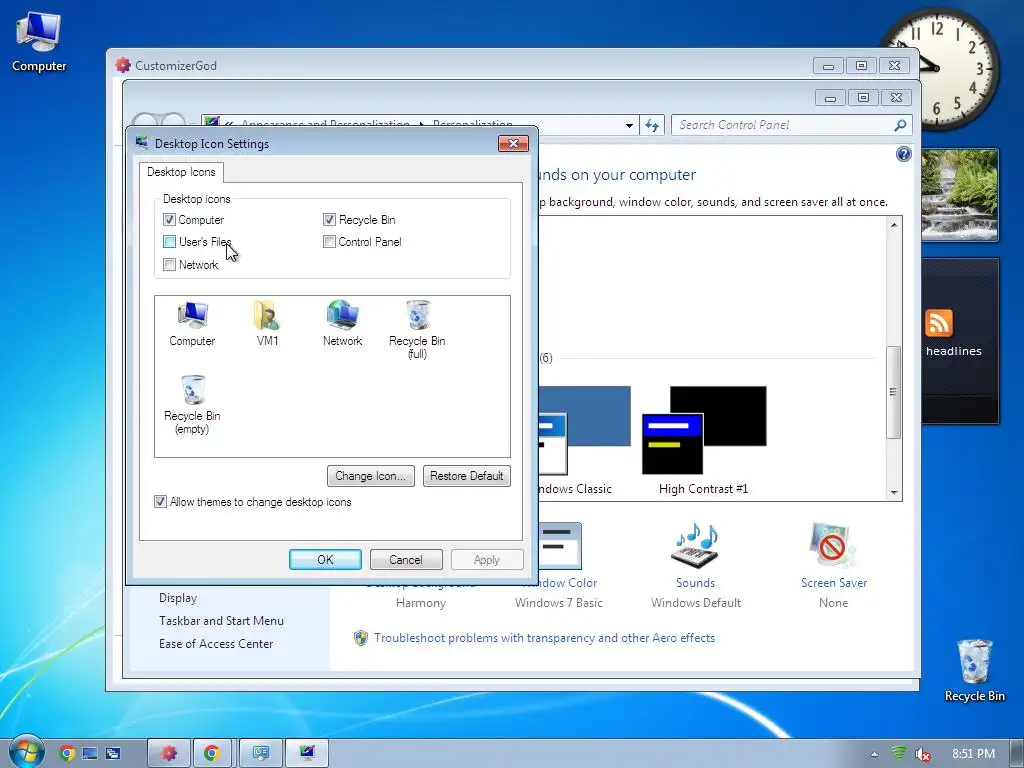This screenshot has width=1024, height=768.
Task: Click the Show Desktop quick launch icon
Action: pyautogui.click(x=89, y=754)
